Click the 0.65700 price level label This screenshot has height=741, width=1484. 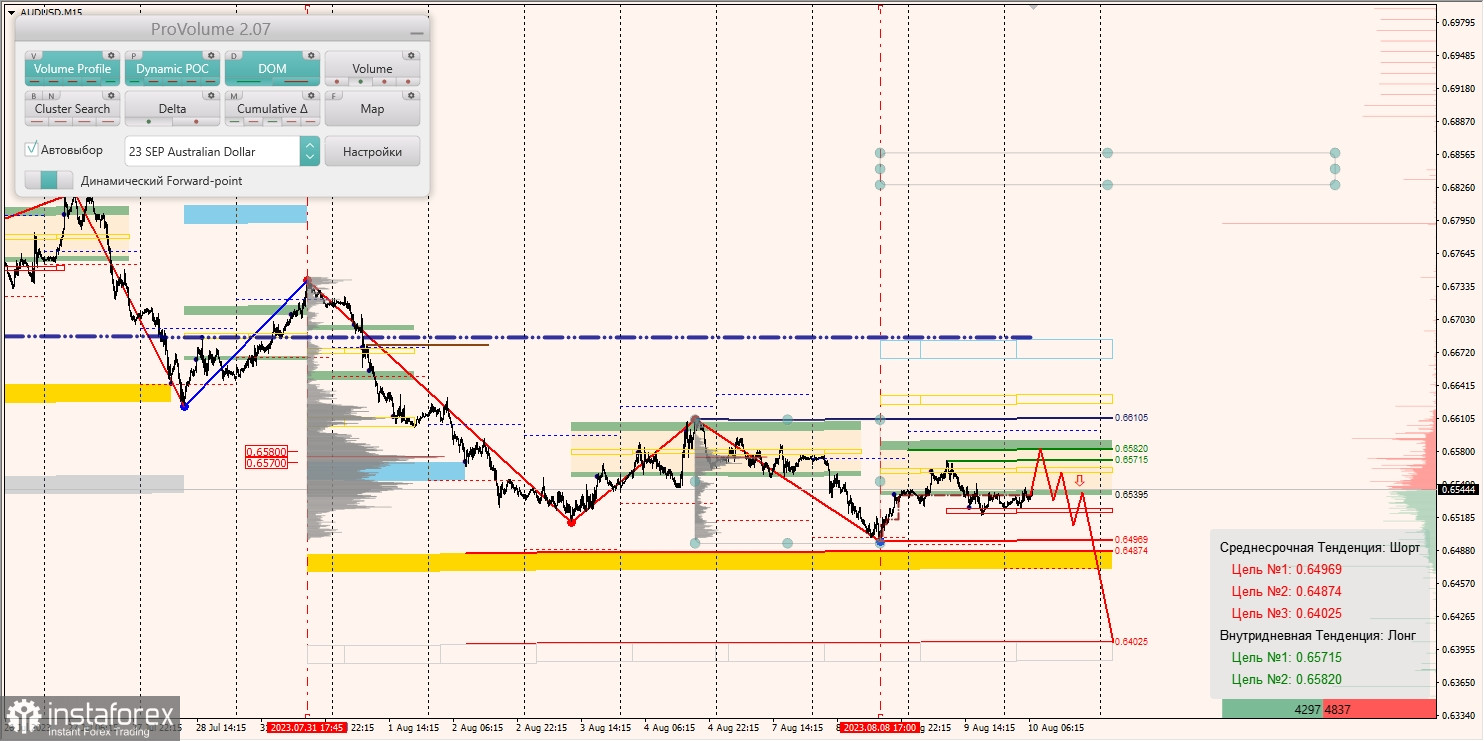(267, 463)
